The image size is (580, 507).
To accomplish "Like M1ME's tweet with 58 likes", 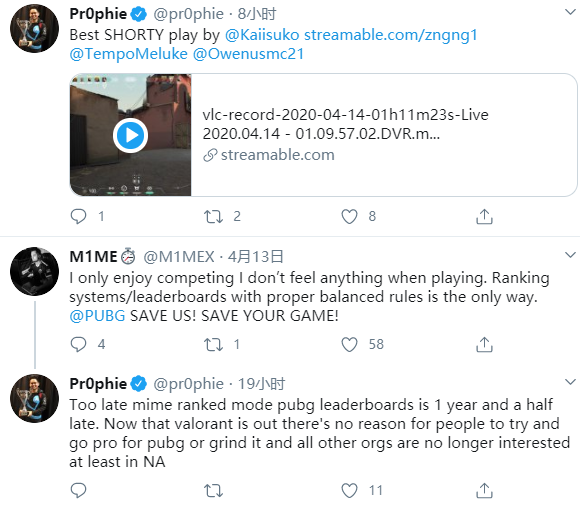I will (349, 344).
